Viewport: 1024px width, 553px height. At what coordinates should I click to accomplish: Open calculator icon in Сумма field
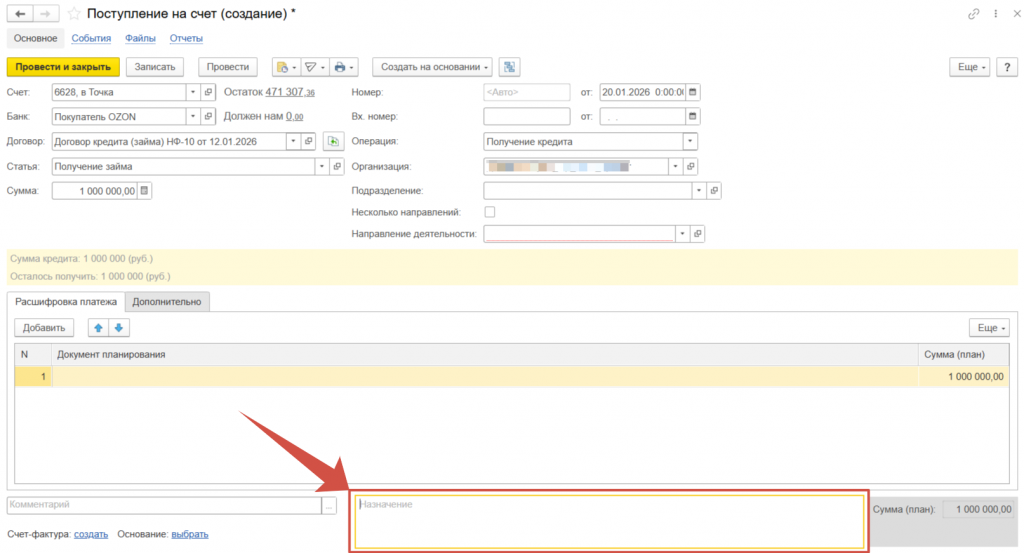coord(144,190)
